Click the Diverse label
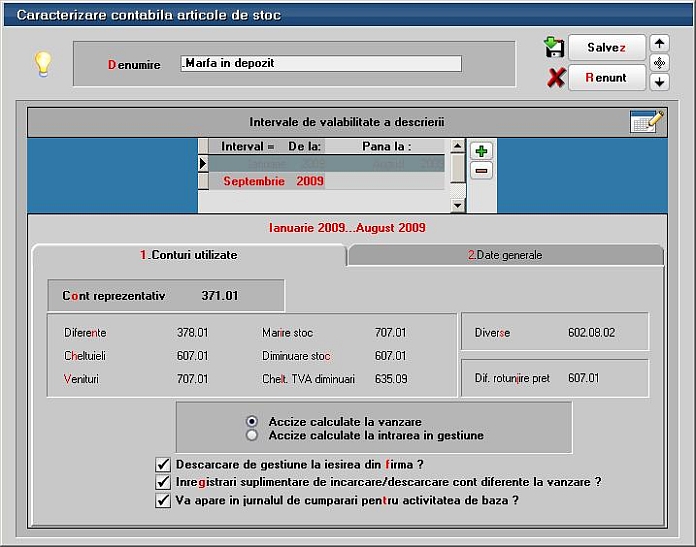 (x=492, y=333)
